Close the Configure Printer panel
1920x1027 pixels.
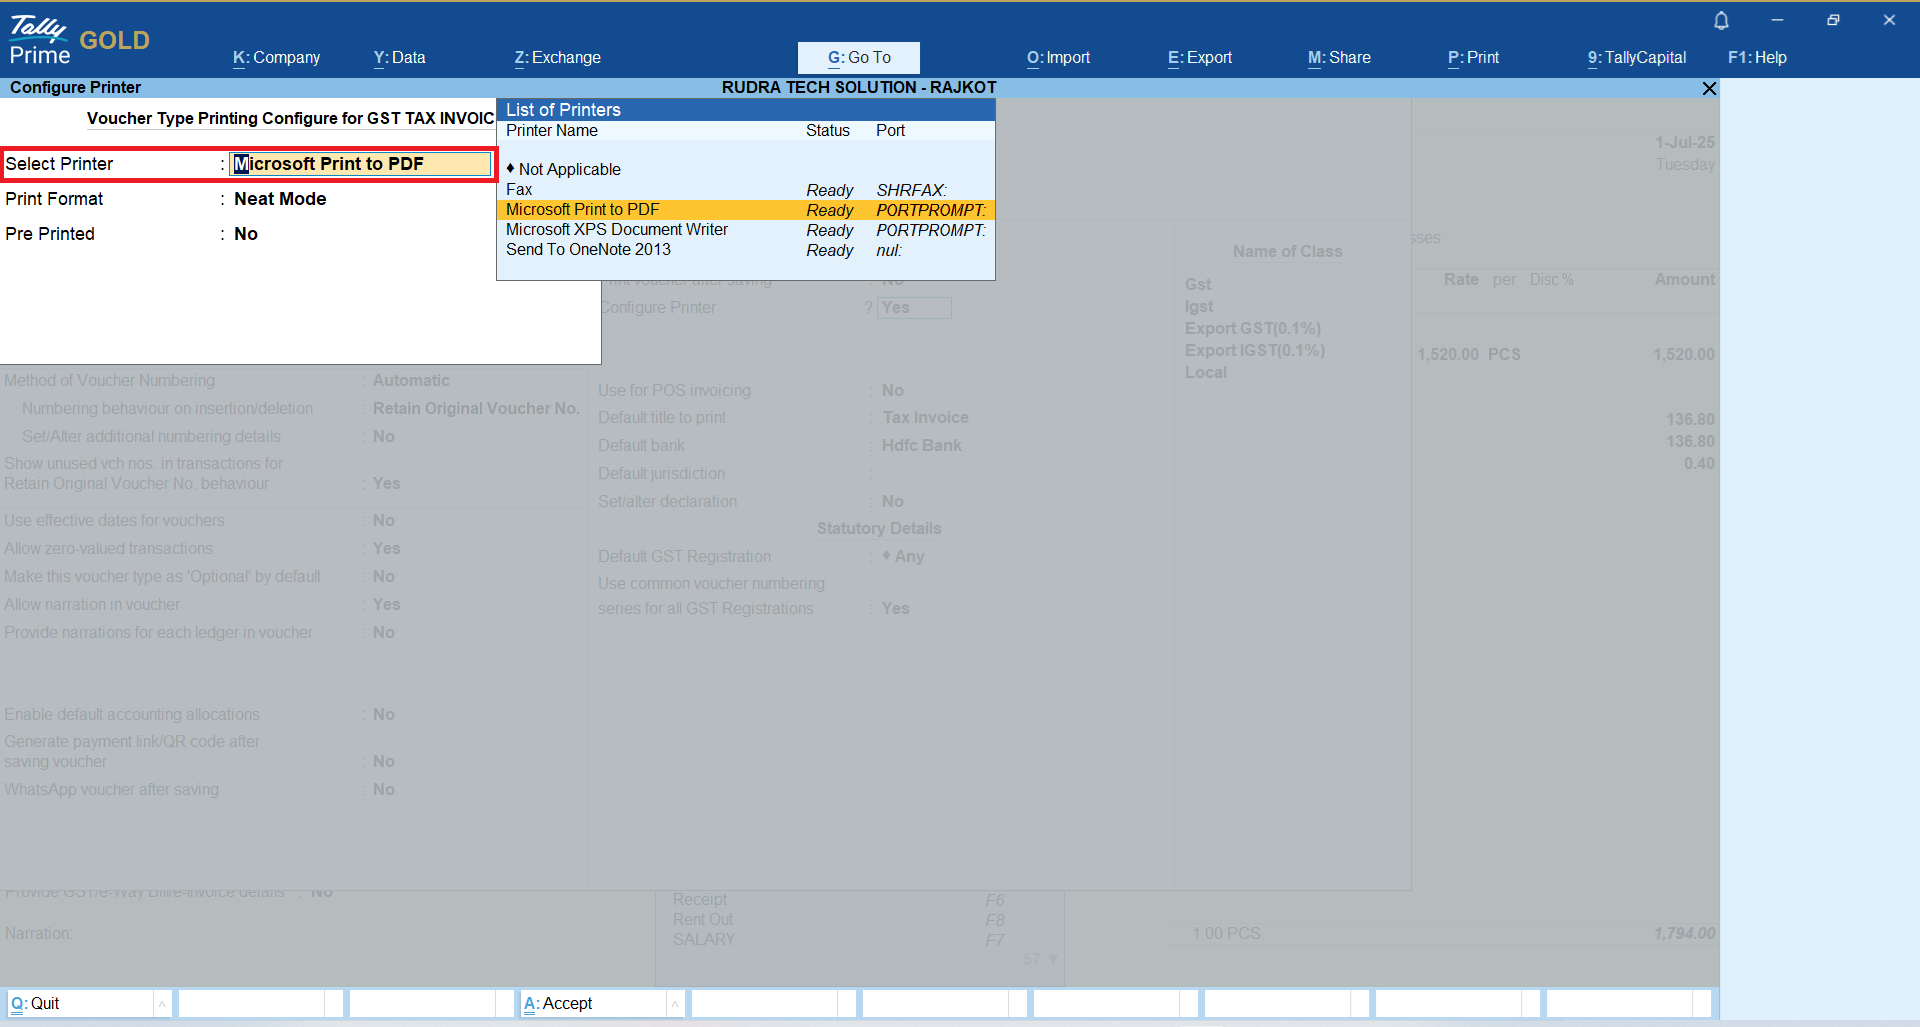1709,89
